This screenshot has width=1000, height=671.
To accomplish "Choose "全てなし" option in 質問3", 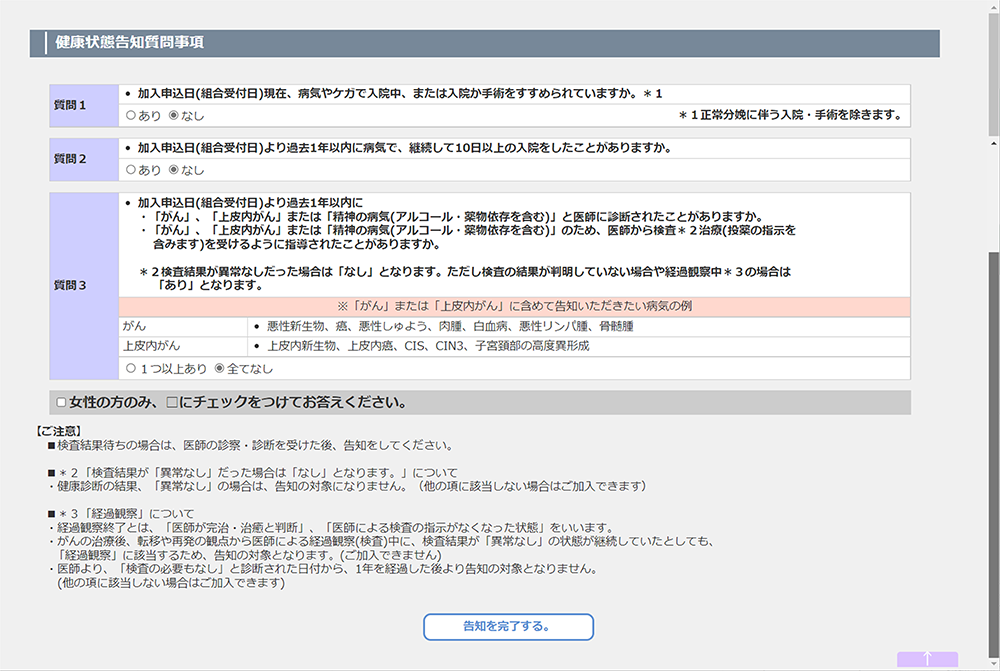I will pos(220,369).
